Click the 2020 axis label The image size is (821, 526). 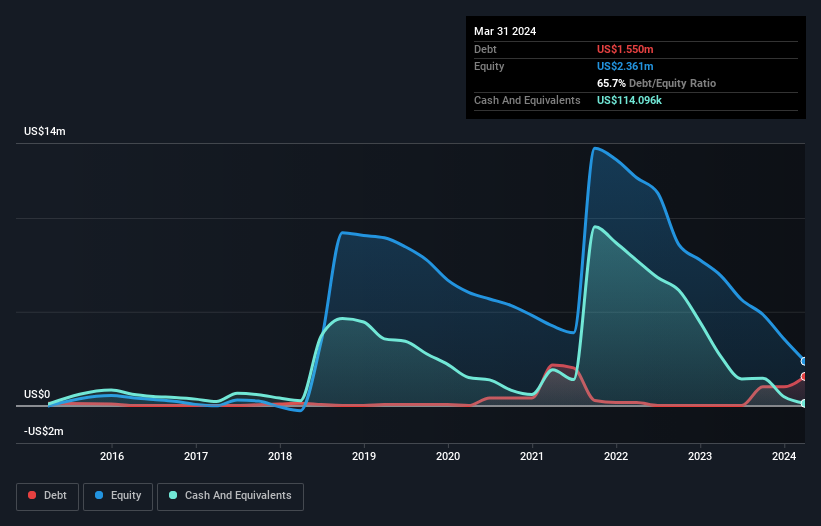[x=448, y=456]
